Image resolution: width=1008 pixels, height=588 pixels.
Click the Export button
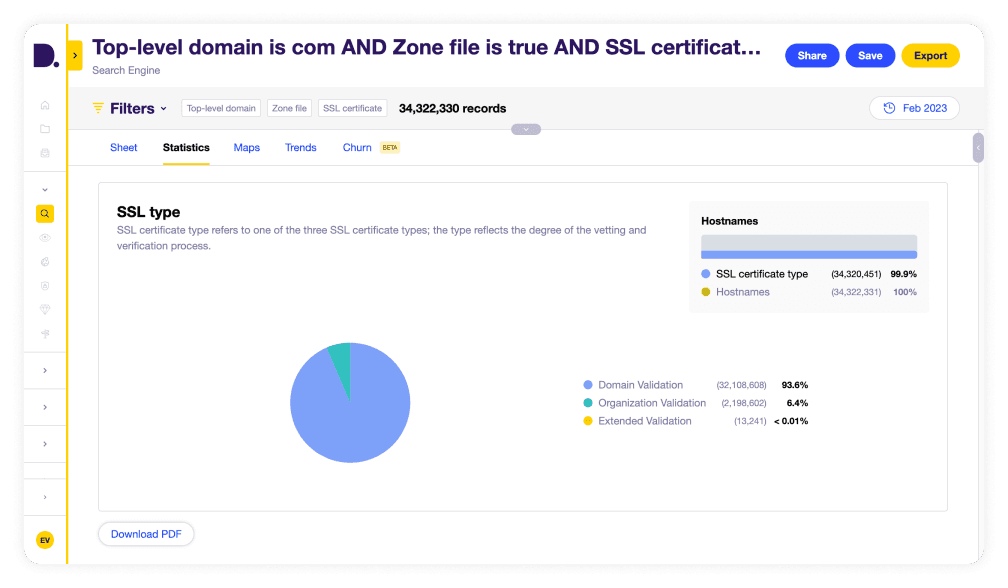(930, 56)
